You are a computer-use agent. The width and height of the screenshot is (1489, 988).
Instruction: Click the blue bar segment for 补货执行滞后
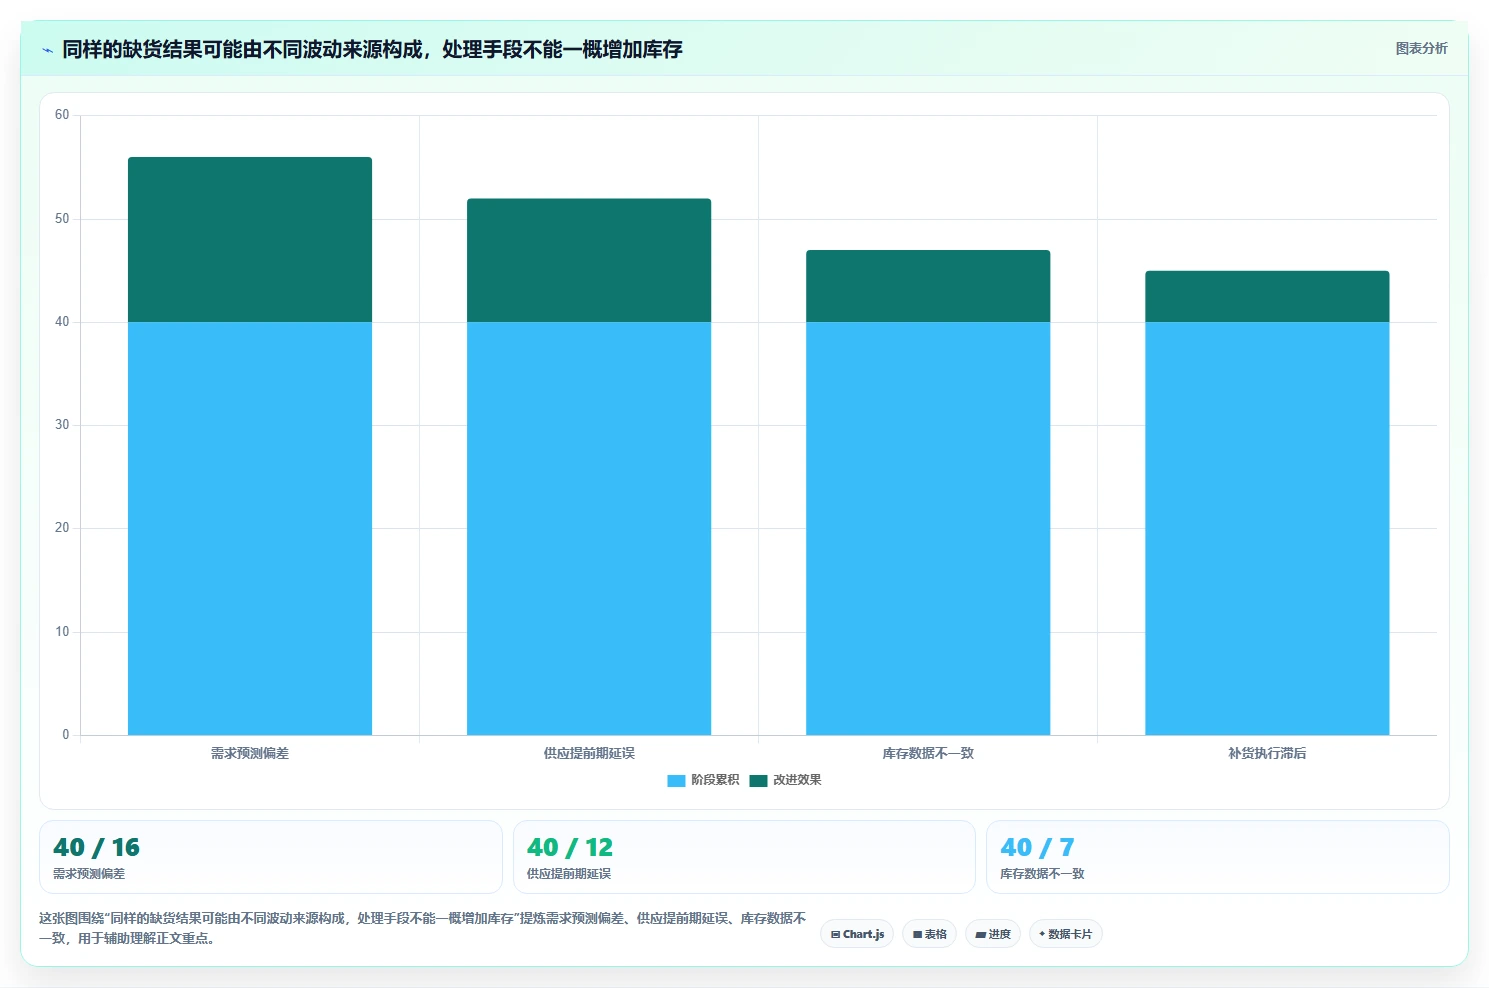click(x=1267, y=528)
